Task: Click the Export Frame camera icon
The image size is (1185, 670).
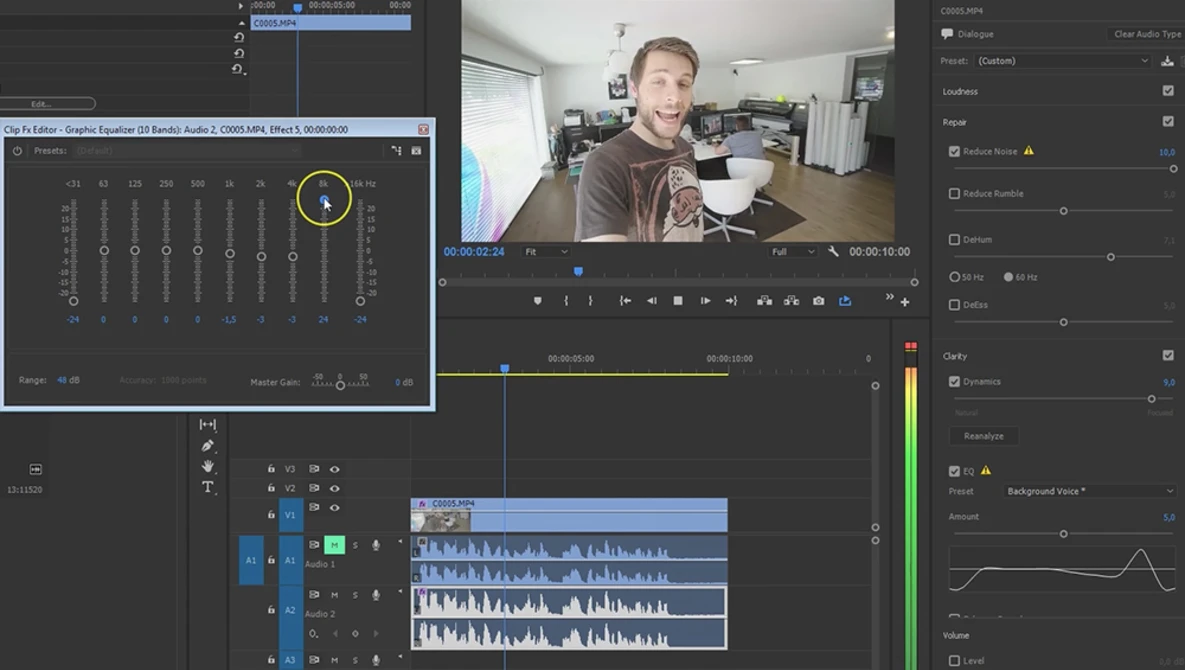Action: 818,301
